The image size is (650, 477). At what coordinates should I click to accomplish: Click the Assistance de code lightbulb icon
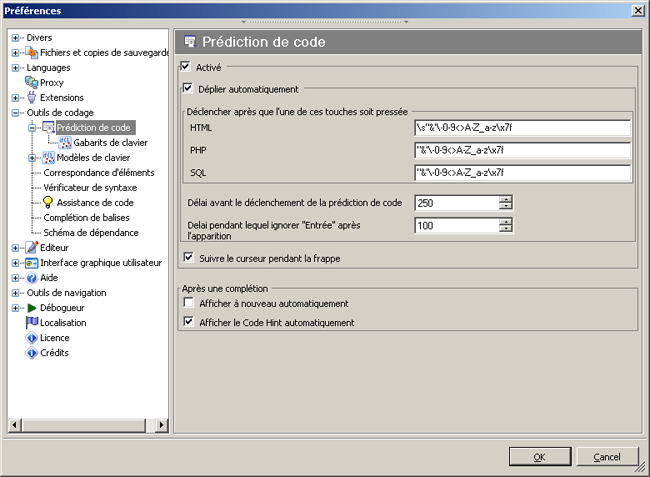pos(48,202)
